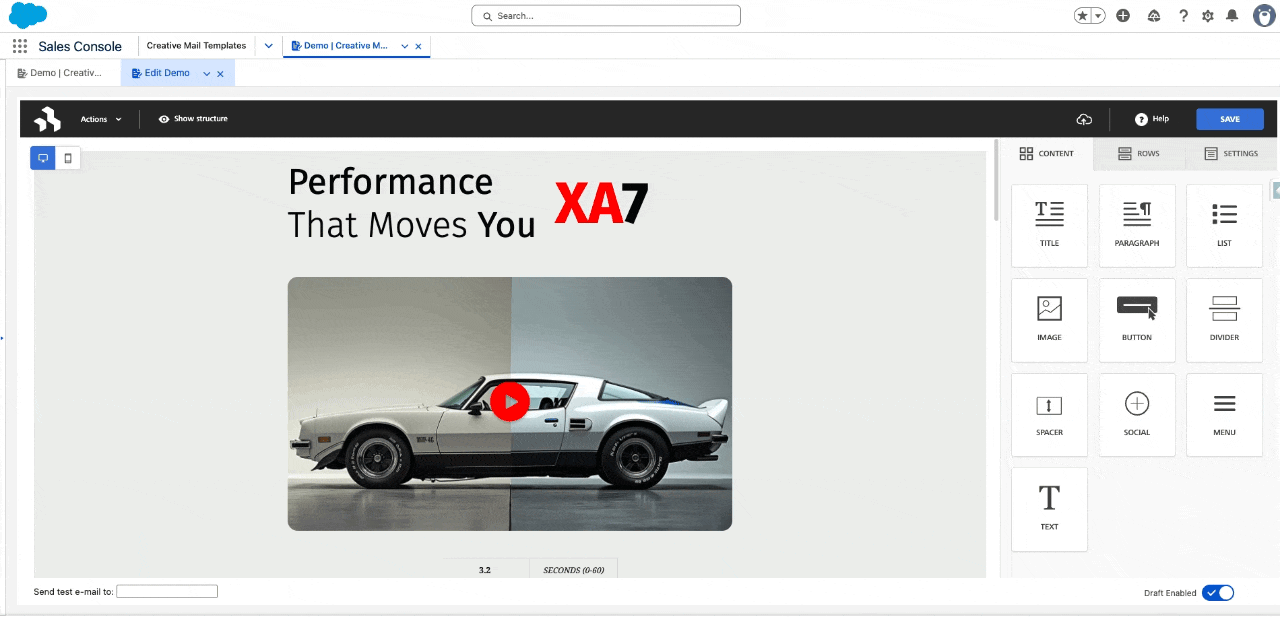
Task: Toggle the Draft Enabled switch
Action: [1218, 593]
